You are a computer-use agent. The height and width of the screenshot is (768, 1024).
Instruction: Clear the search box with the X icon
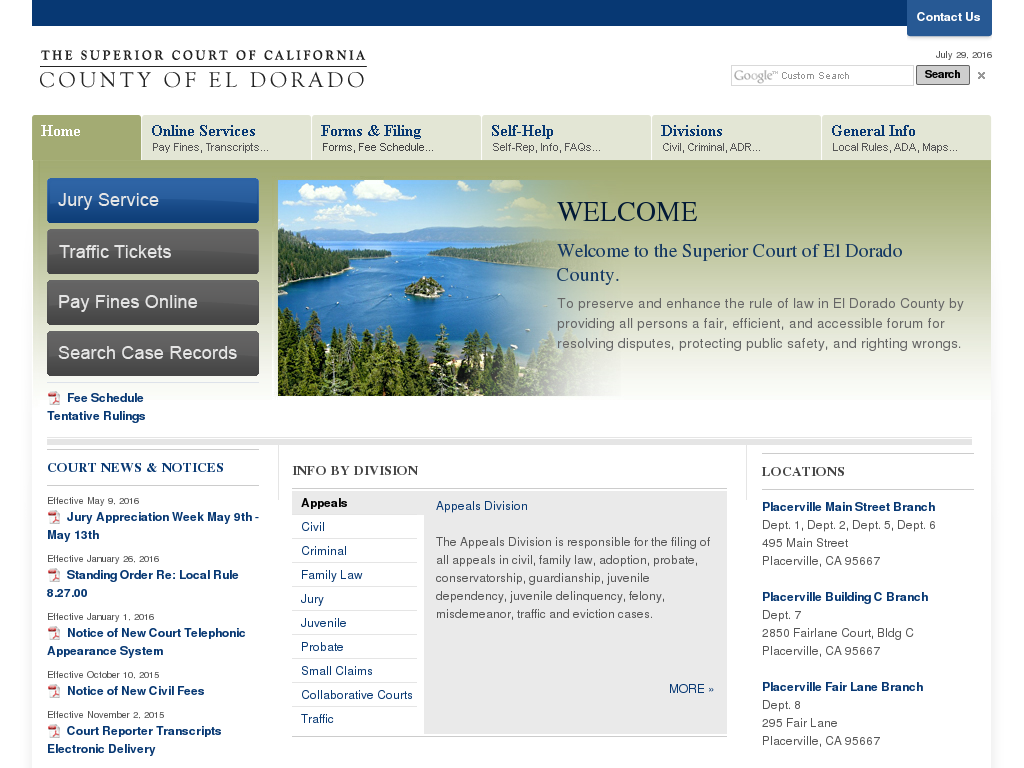click(x=981, y=76)
